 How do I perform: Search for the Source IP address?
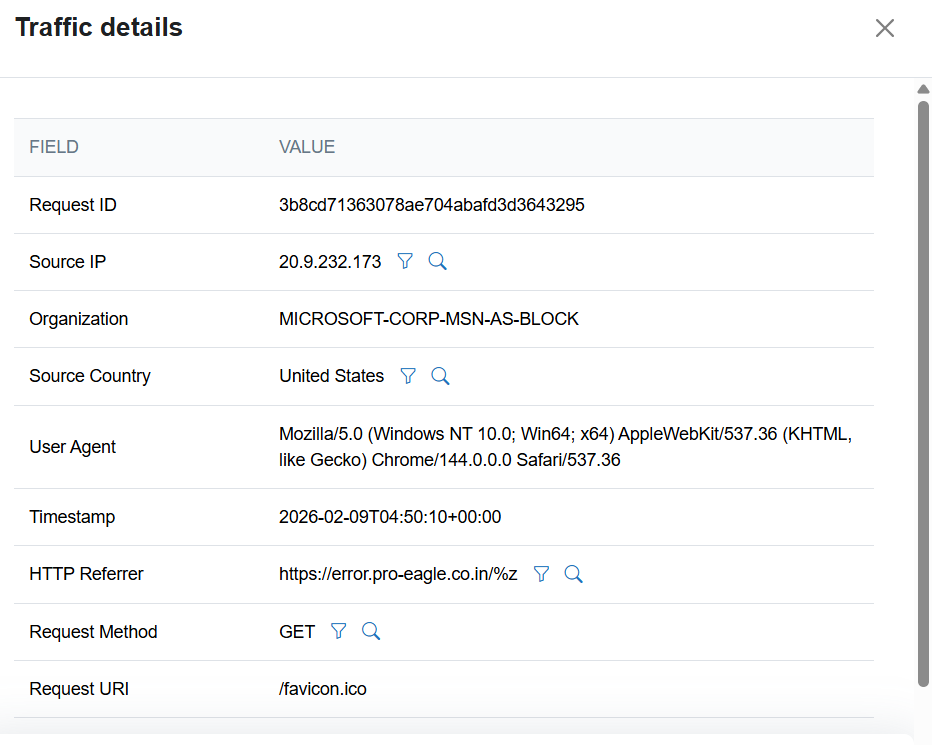point(437,262)
